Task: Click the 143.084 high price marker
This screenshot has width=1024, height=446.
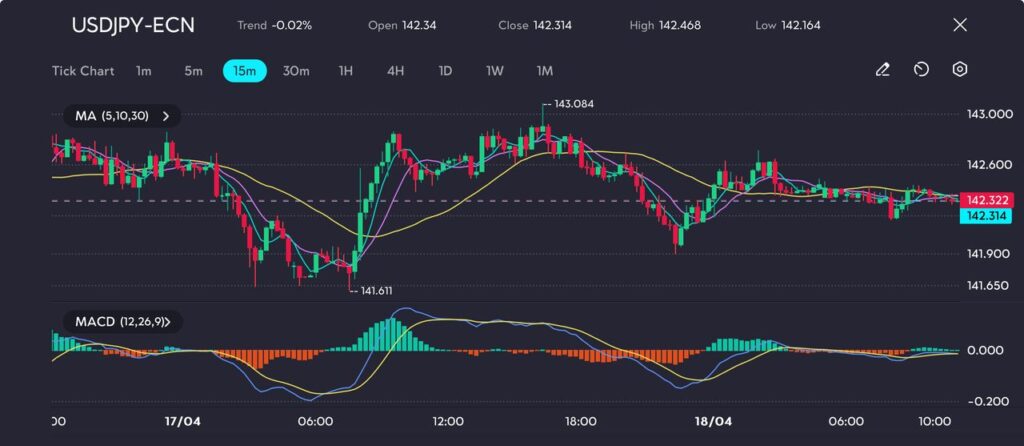Action: (x=566, y=104)
